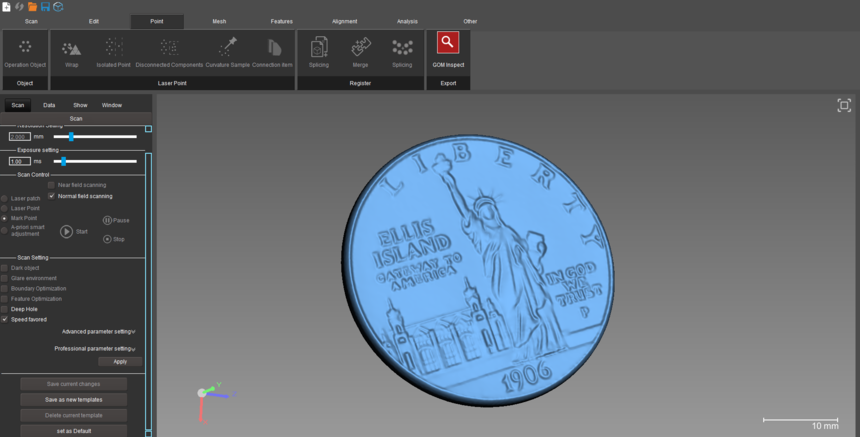
Task: Click the blue 3D cube icon
Action: (x=58, y=7)
